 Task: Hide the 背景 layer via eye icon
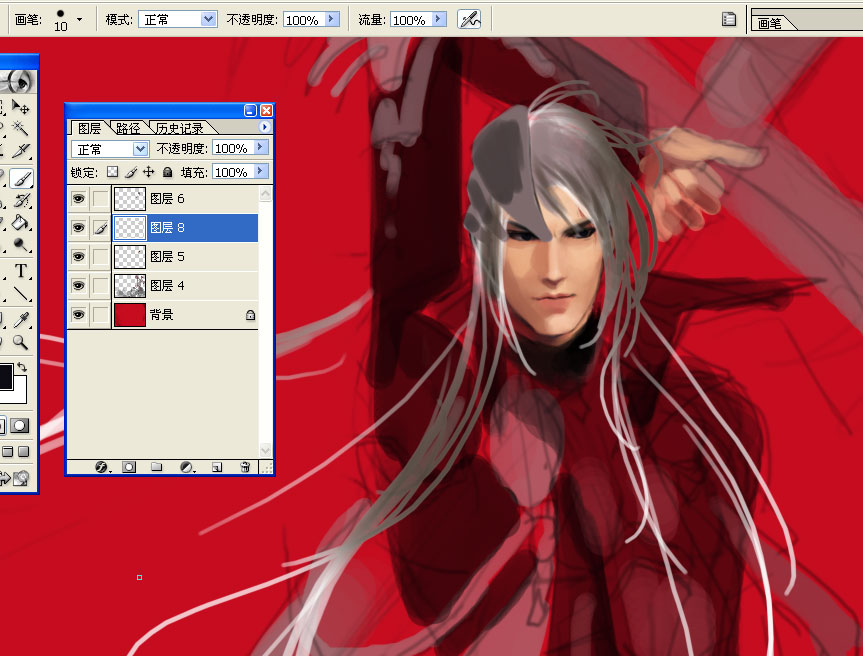coord(79,315)
